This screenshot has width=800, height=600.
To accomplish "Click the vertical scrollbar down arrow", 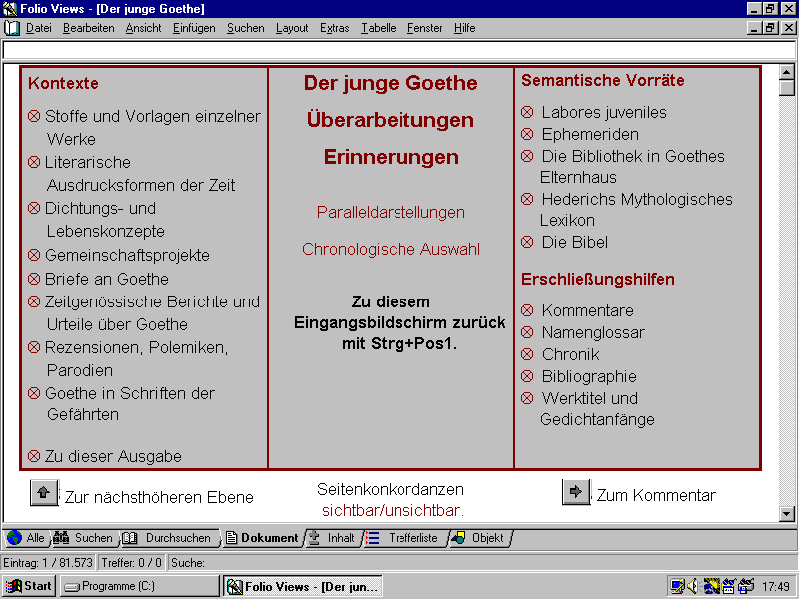I will click(x=786, y=514).
